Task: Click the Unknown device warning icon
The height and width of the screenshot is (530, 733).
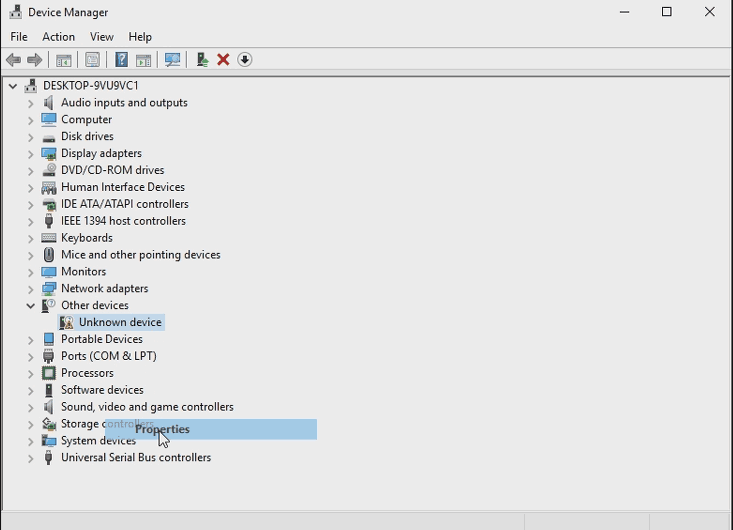Action: pos(66,322)
